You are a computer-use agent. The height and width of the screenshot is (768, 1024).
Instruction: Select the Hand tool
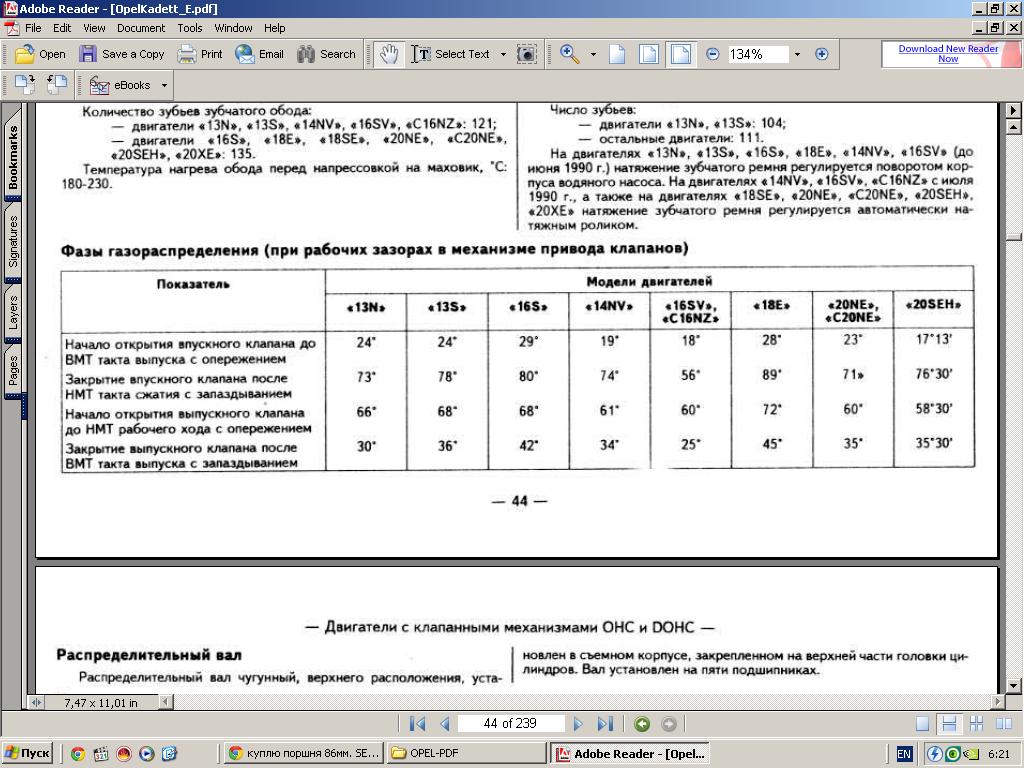pos(388,54)
